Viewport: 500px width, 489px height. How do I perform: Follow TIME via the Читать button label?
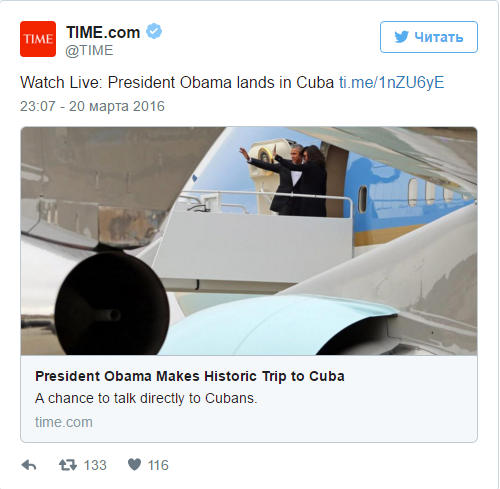[x=439, y=37]
